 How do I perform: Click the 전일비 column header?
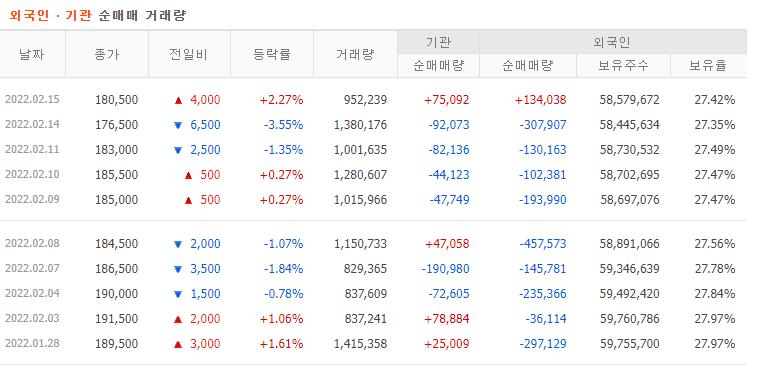(x=189, y=55)
